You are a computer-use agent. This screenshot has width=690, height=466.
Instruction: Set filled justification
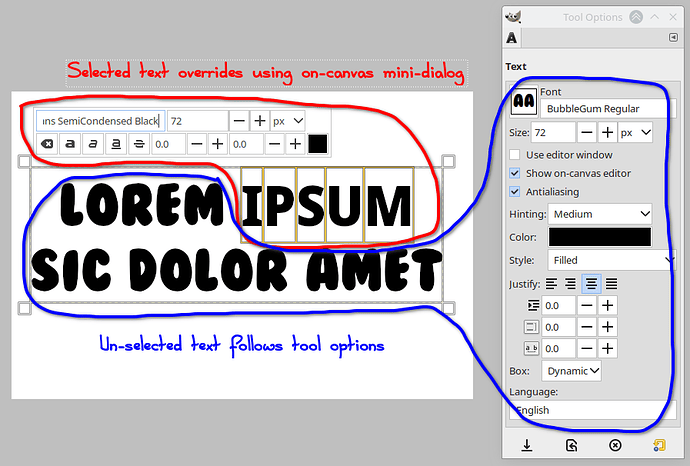point(611,284)
